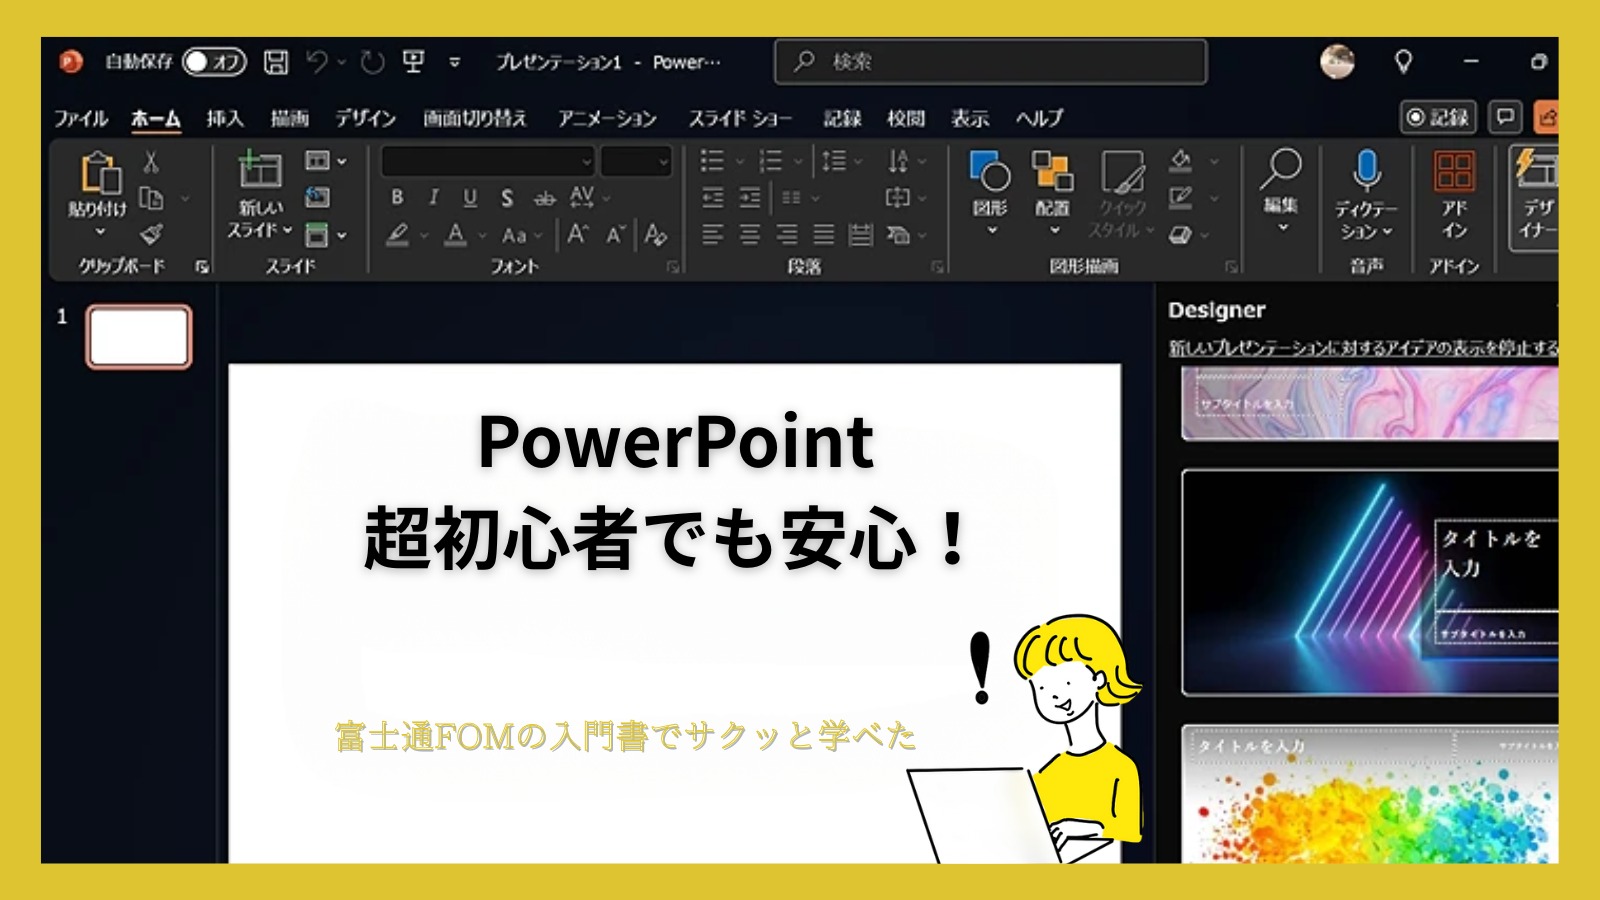Click the Shape Outline pen icon
This screenshot has height=900, width=1600.
[1181, 198]
